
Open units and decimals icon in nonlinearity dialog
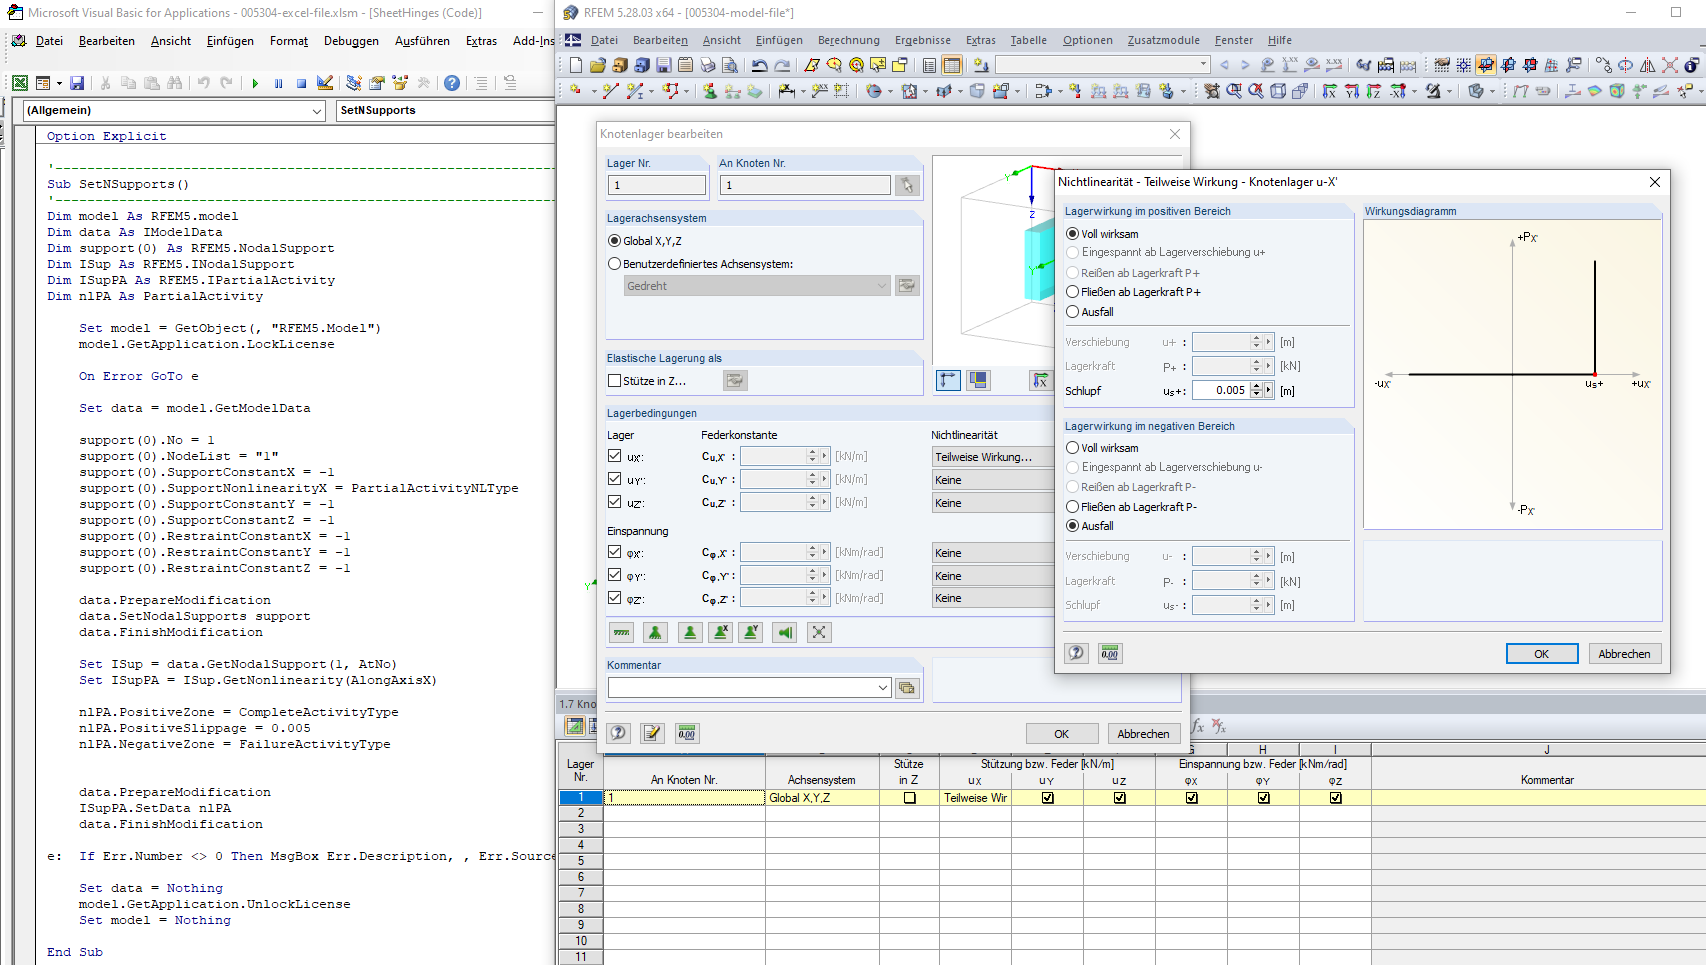point(1109,653)
